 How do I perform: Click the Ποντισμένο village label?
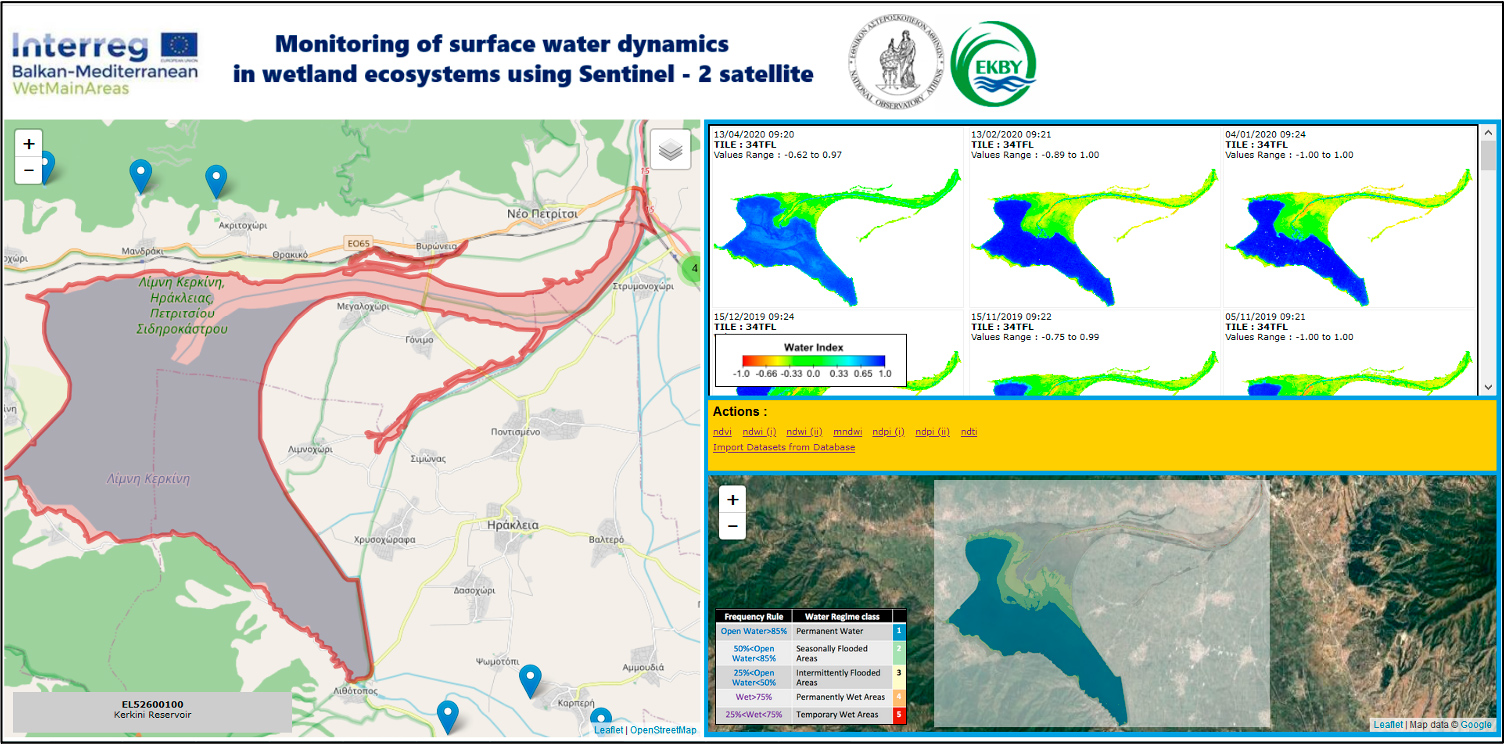516,431
